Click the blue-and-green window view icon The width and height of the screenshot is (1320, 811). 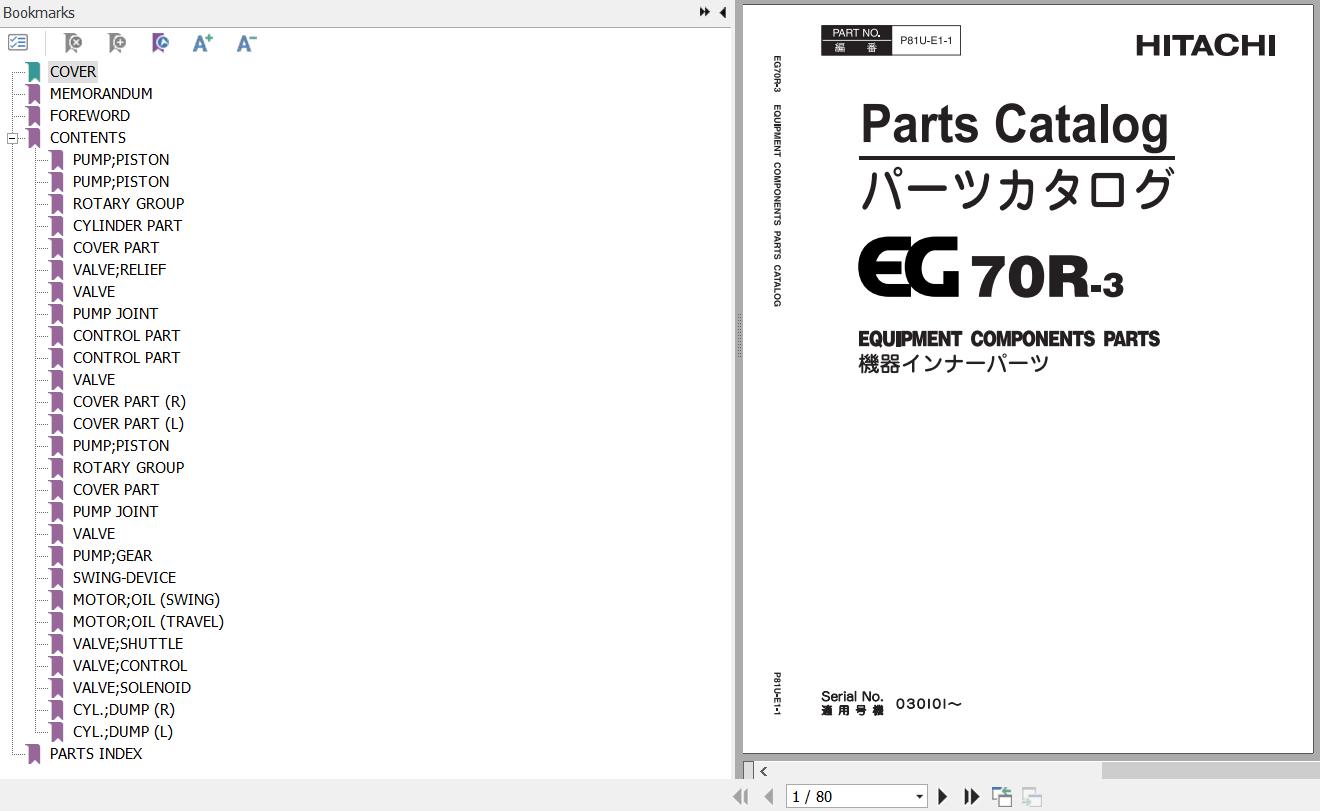pos(1001,796)
